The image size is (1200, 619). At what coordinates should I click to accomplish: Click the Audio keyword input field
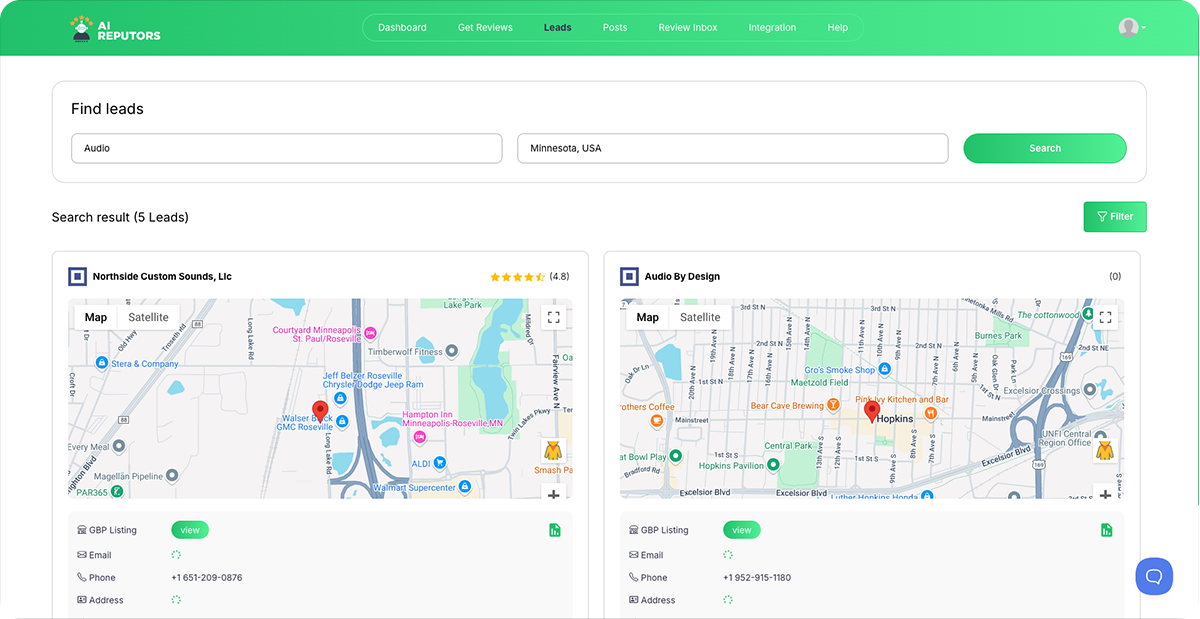tap(286, 148)
